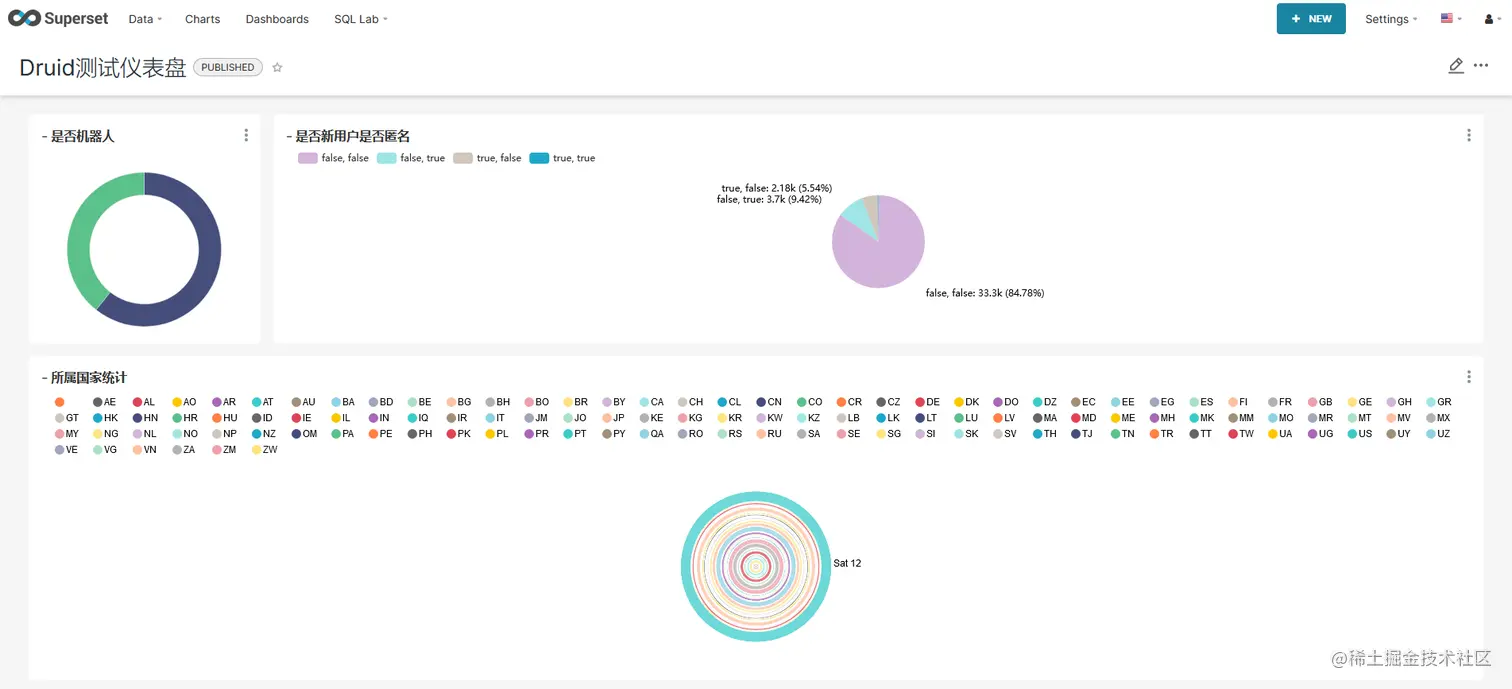Click the Druid测试仪表盘 dashboard title
Viewport: 1512px width, 689px height.
point(103,67)
